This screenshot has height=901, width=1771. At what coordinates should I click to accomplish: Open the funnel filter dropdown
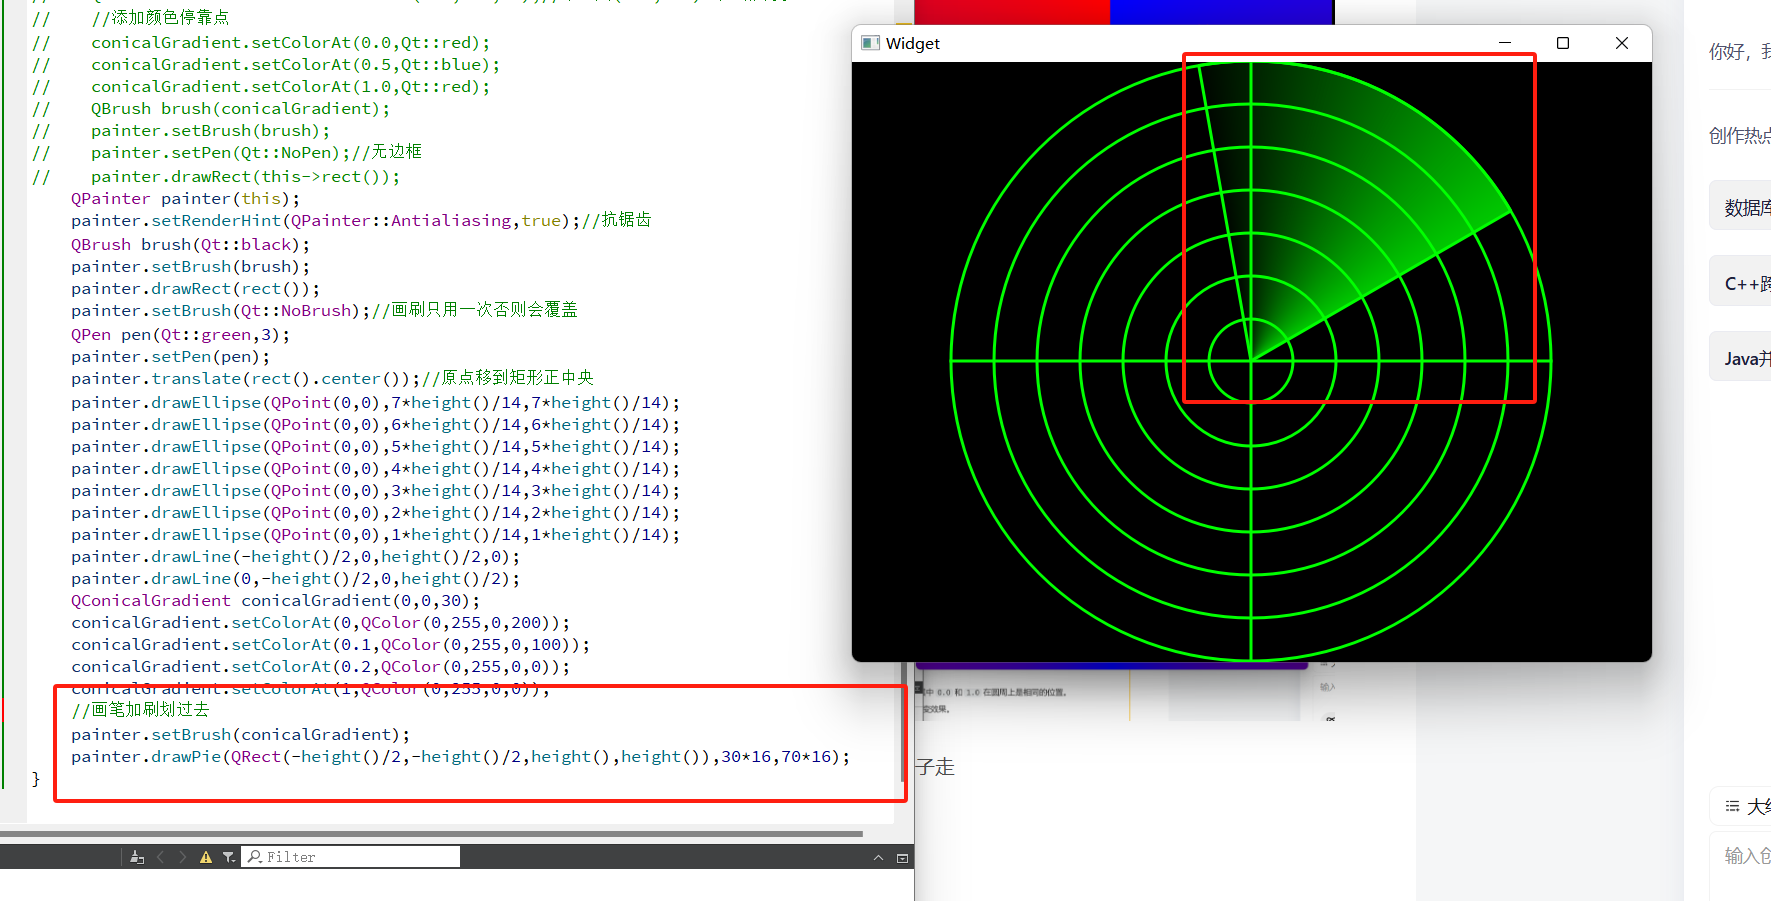tap(229, 857)
